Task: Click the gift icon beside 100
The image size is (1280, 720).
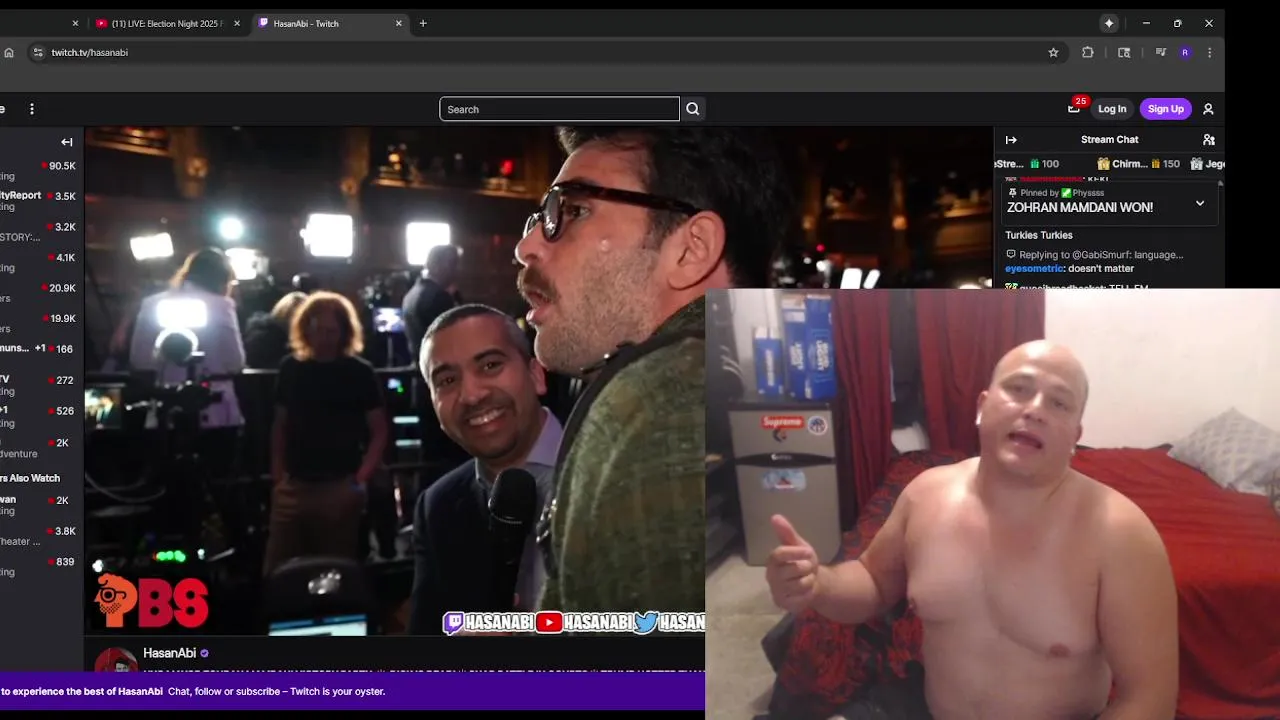Action: pyautogui.click(x=1034, y=164)
